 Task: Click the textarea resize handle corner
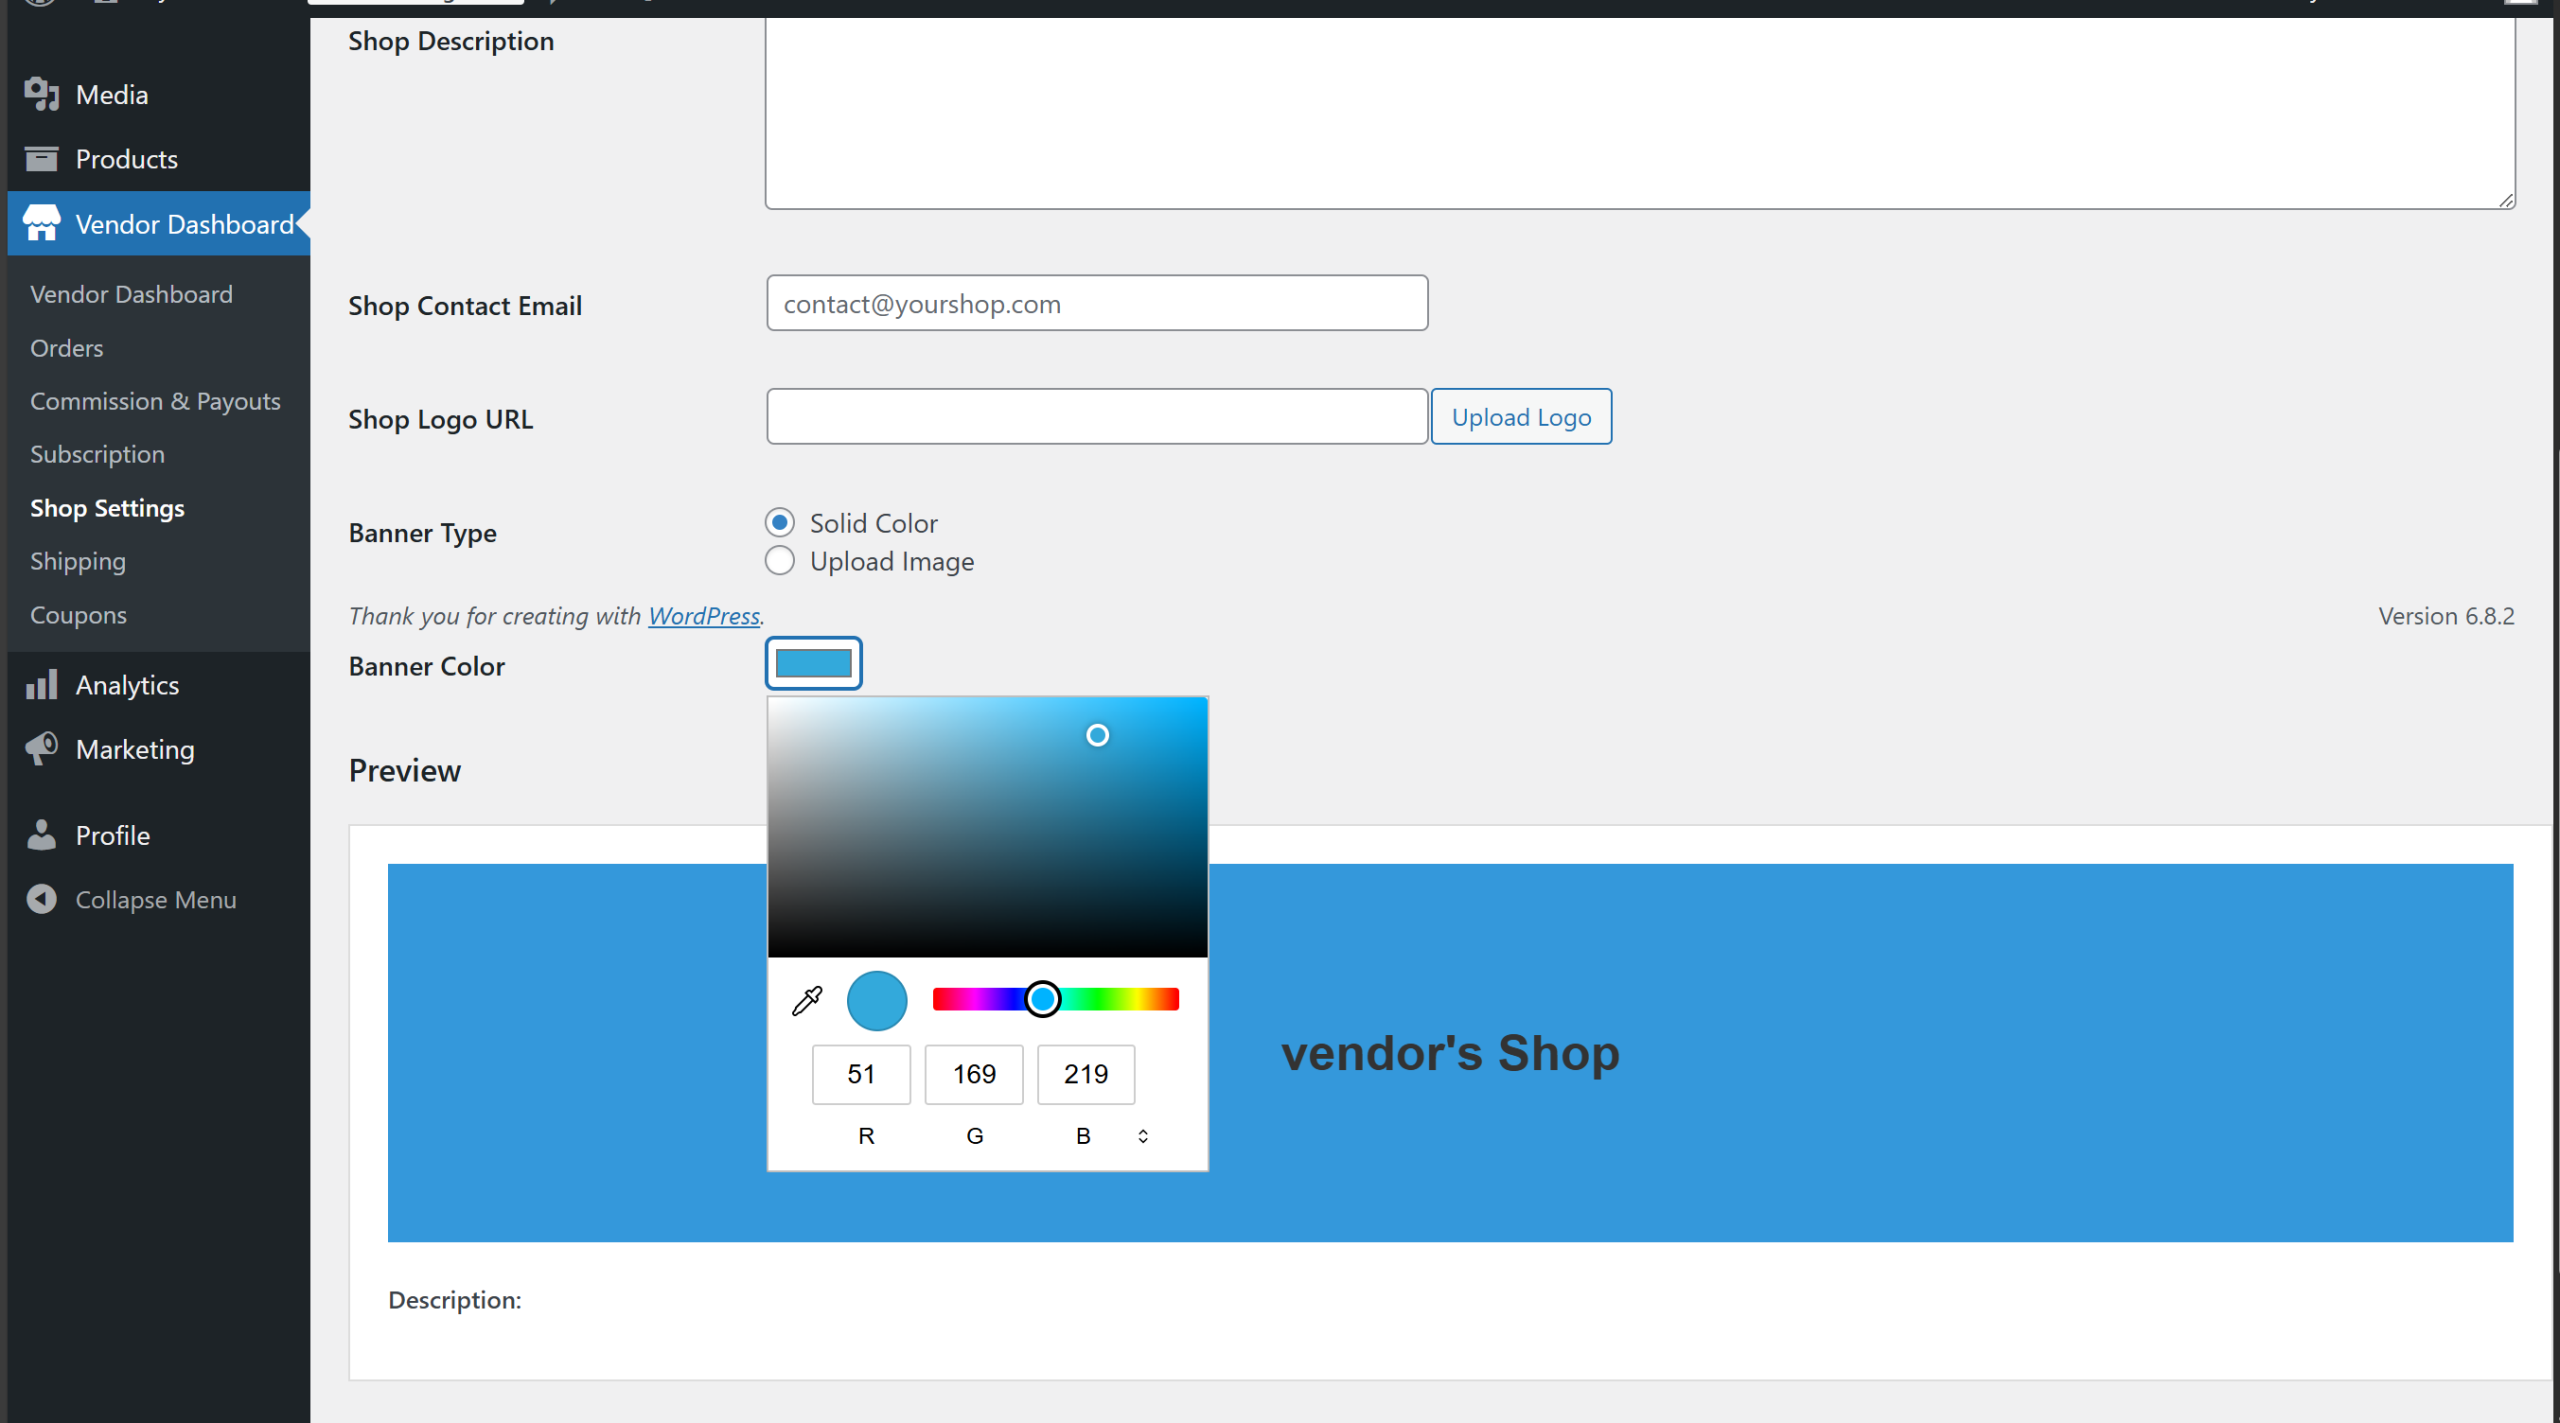pos(2506,200)
